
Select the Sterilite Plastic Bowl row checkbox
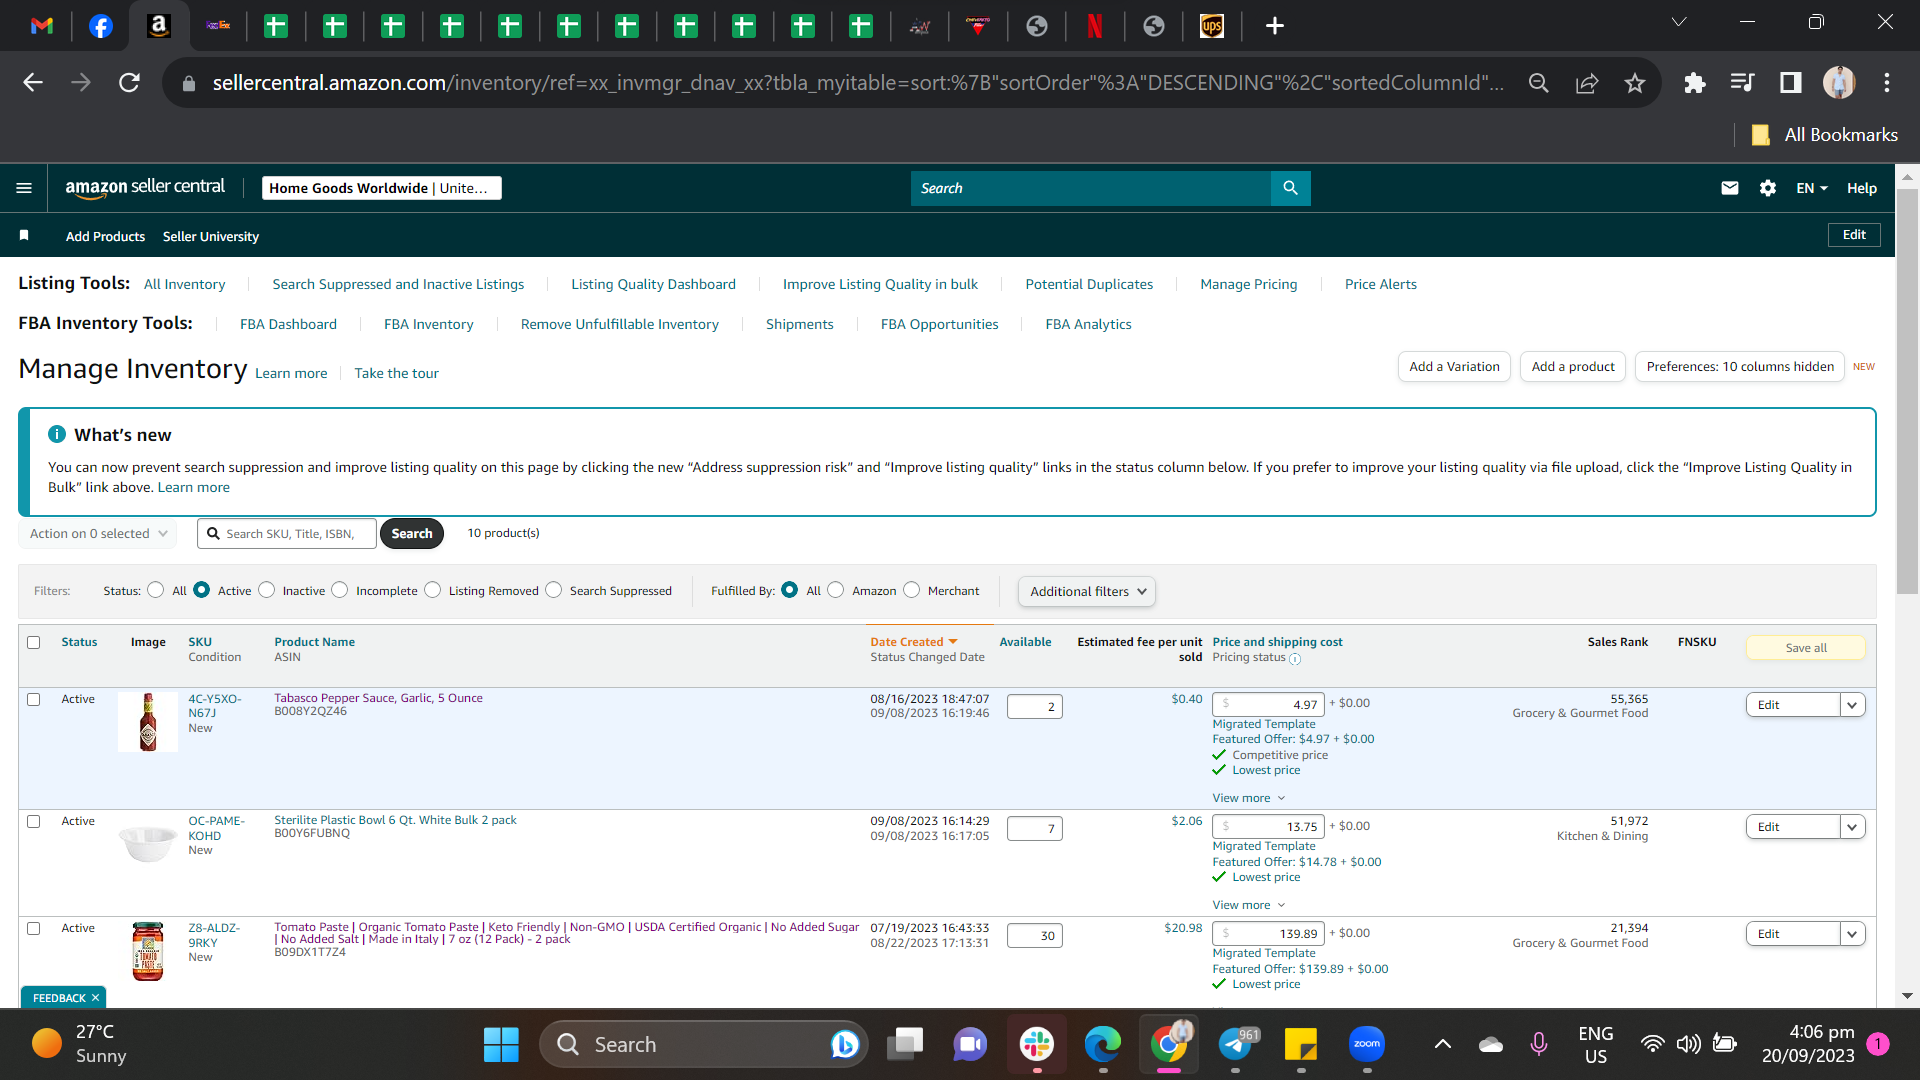[x=34, y=822]
